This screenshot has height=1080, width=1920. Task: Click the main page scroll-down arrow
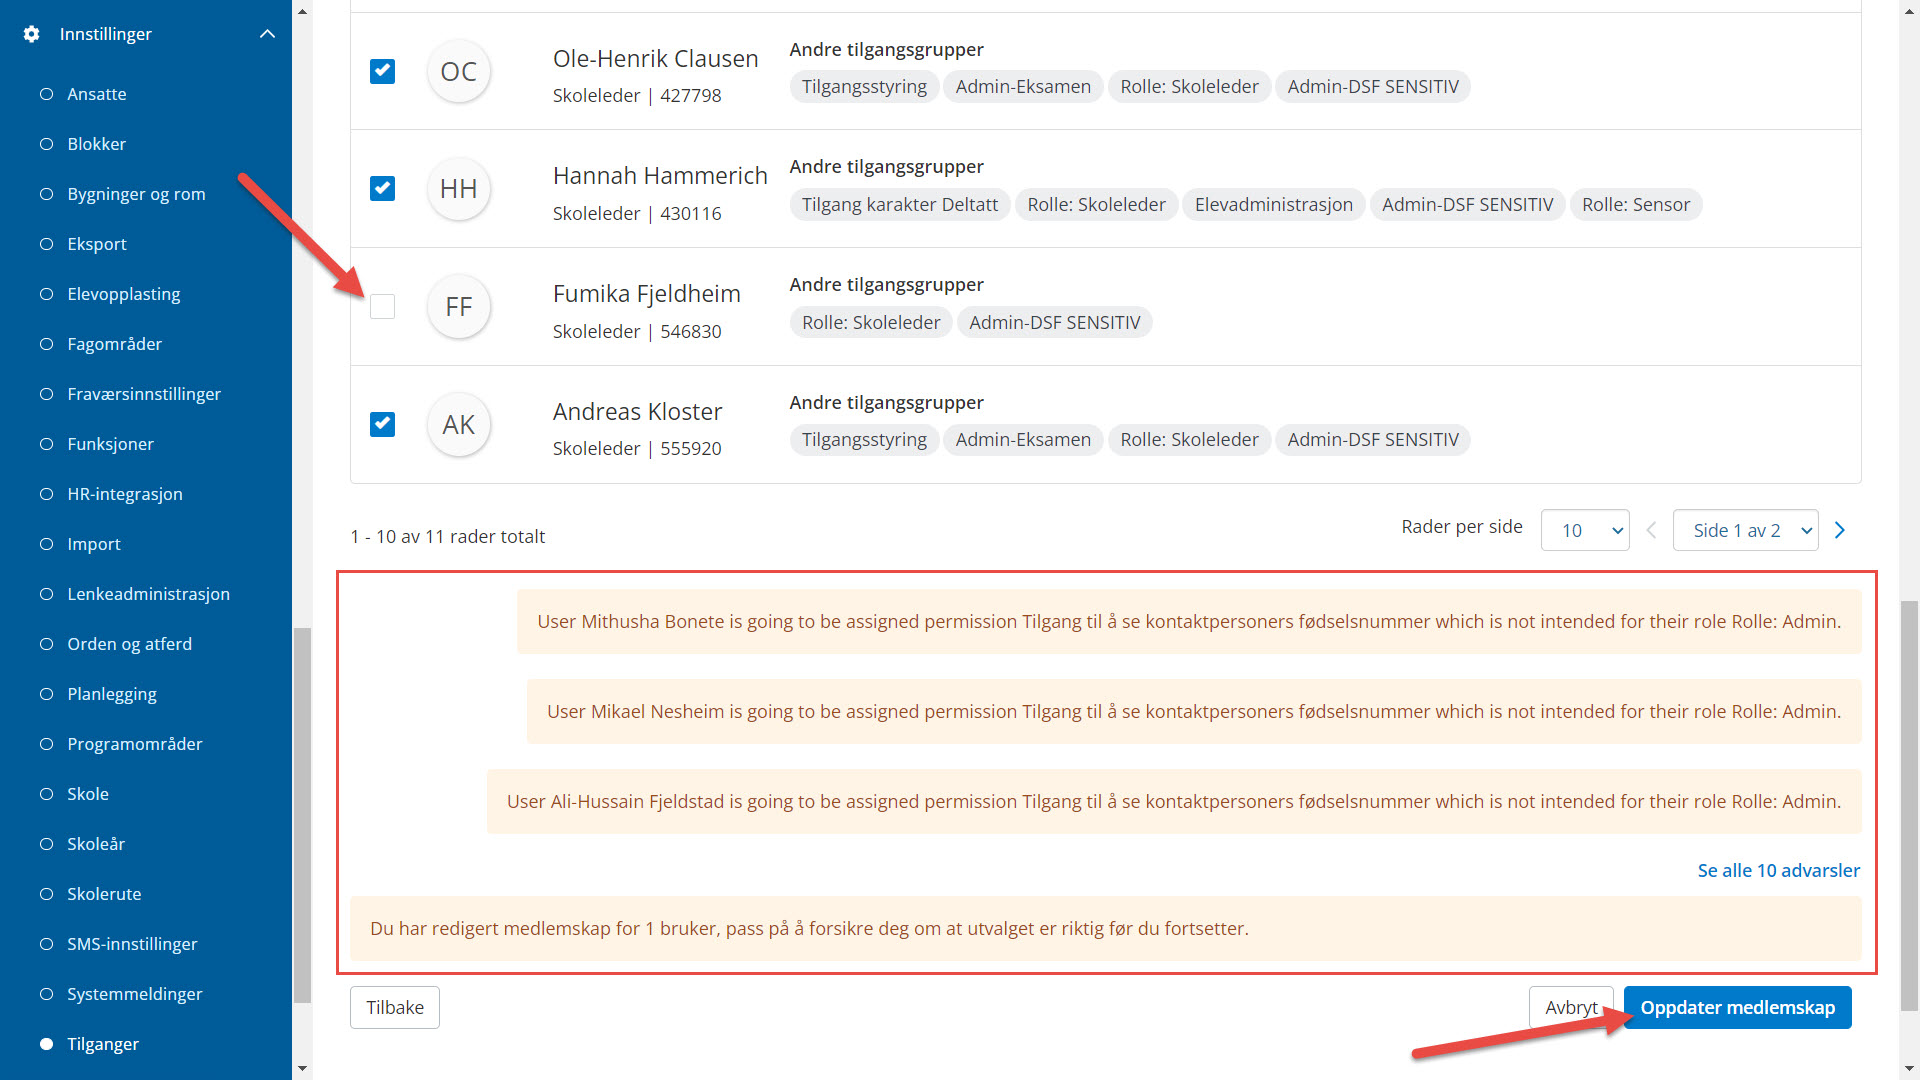coord(1910,1069)
